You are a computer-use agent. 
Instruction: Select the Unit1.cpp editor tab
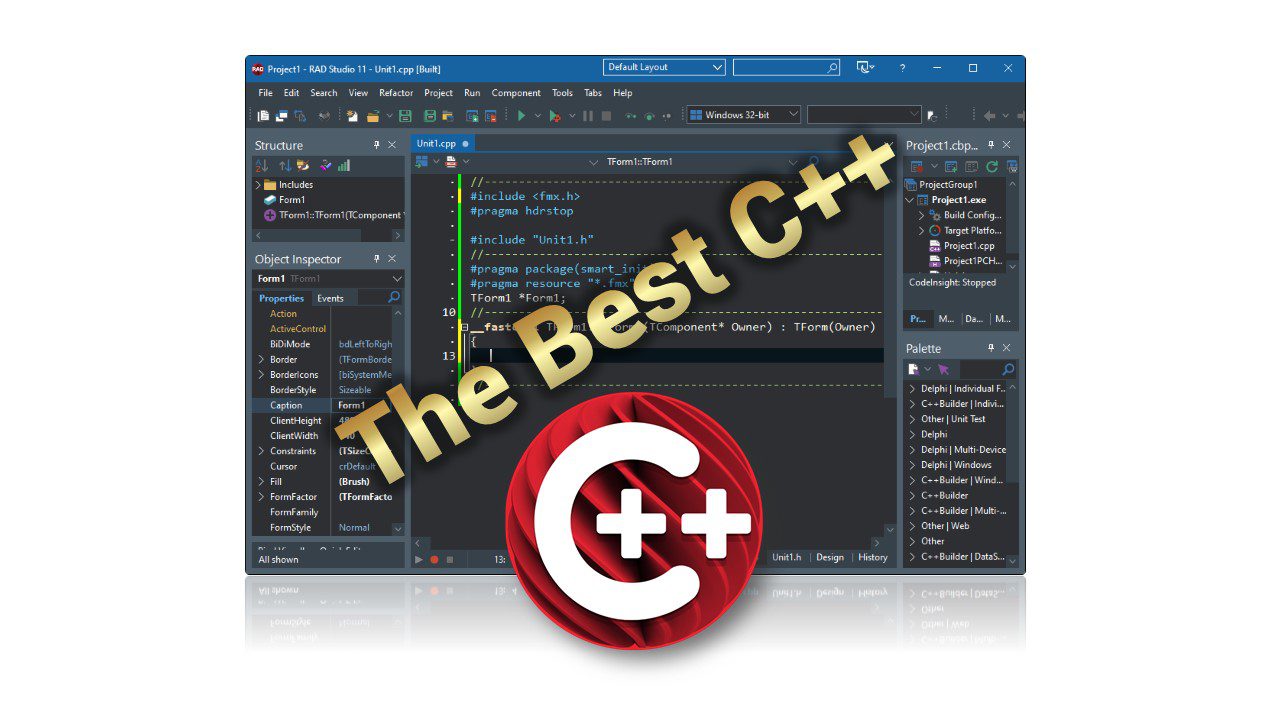442,144
